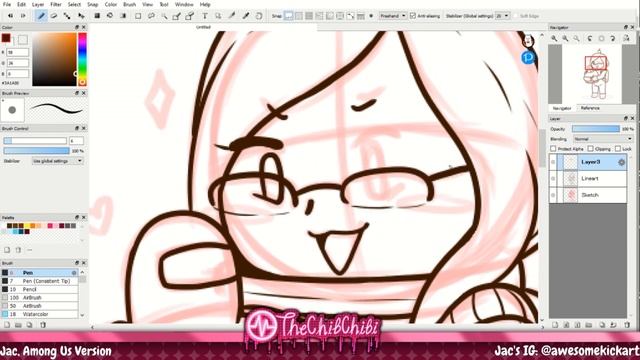Select the Sketch layer

point(588,195)
